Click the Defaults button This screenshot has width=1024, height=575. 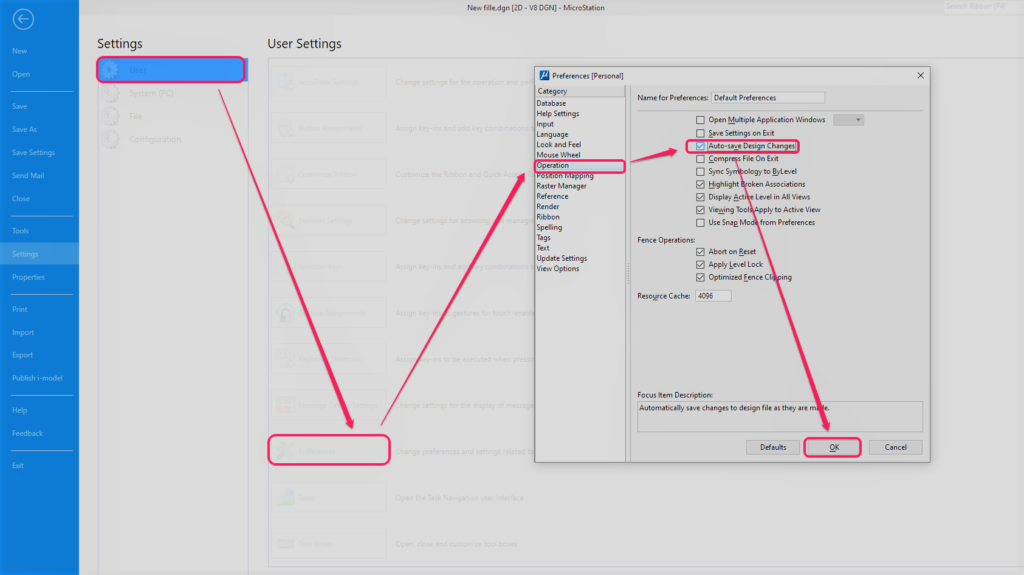tap(773, 448)
